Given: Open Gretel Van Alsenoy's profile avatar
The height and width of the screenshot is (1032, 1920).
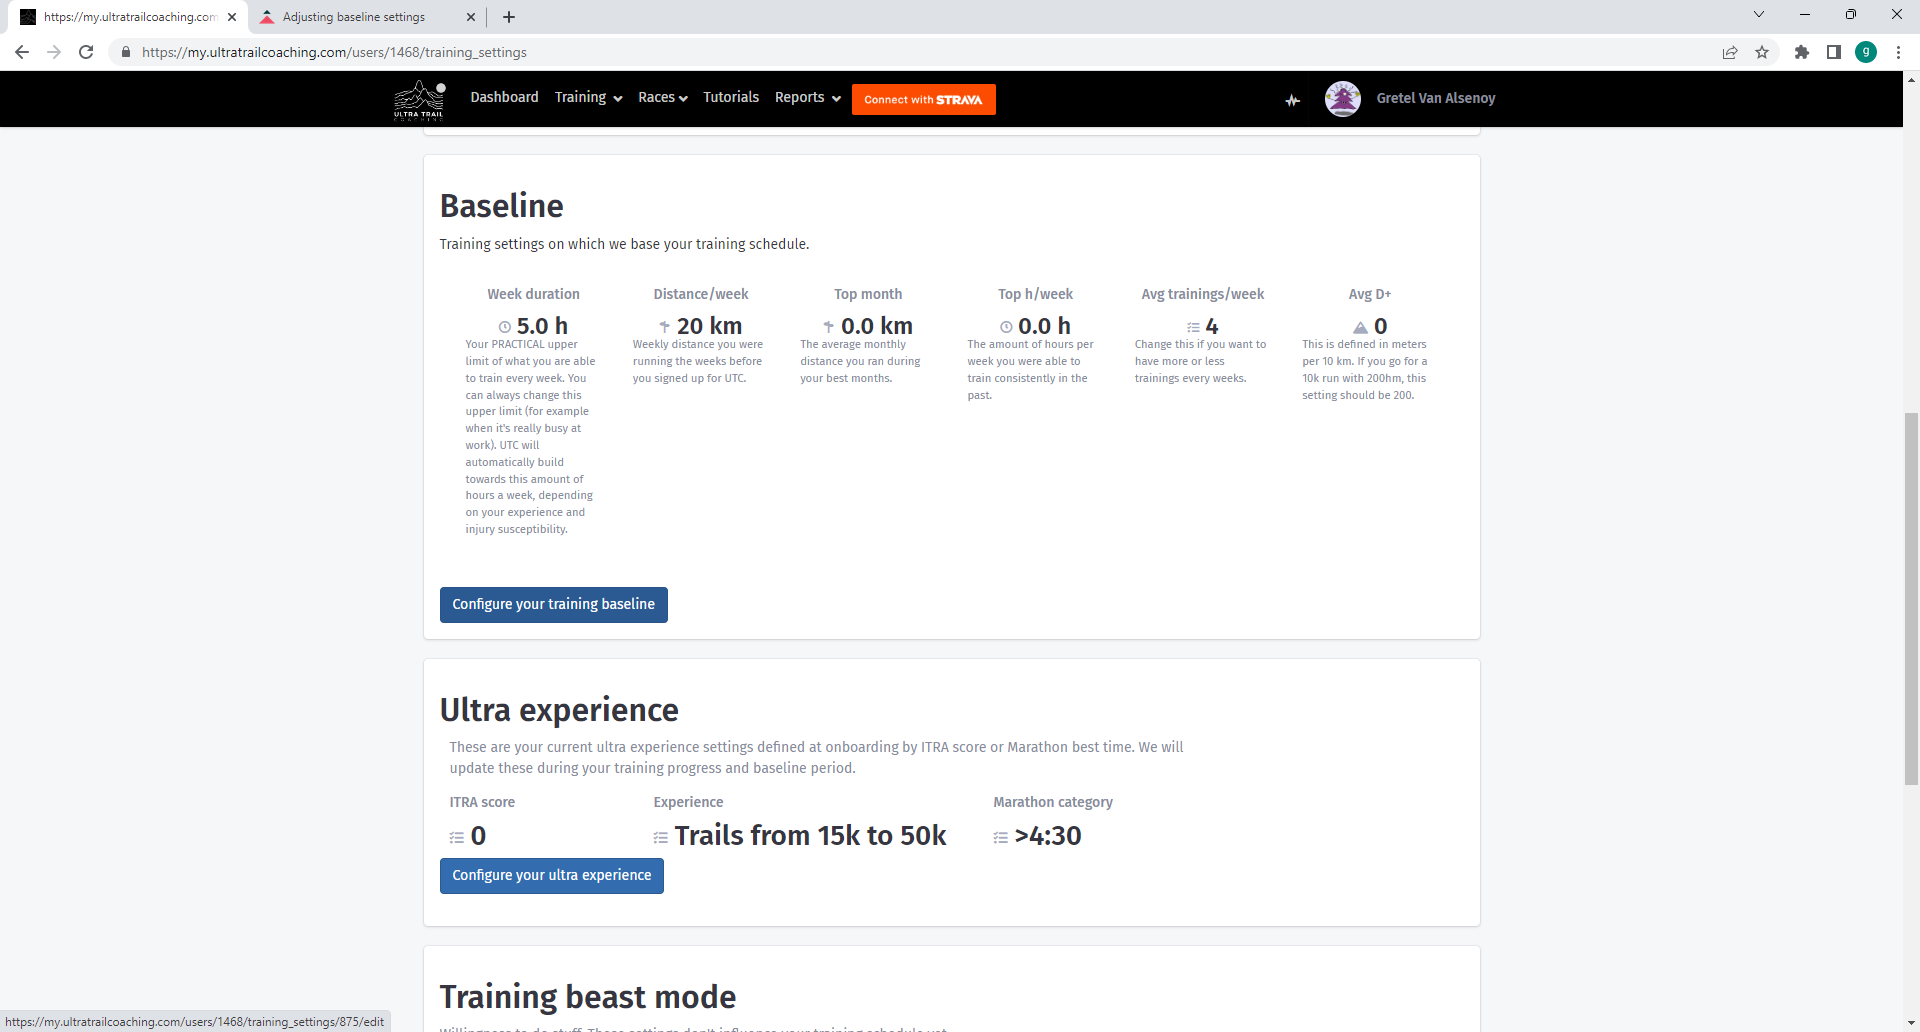Looking at the screenshot, I should [1342, 98].
